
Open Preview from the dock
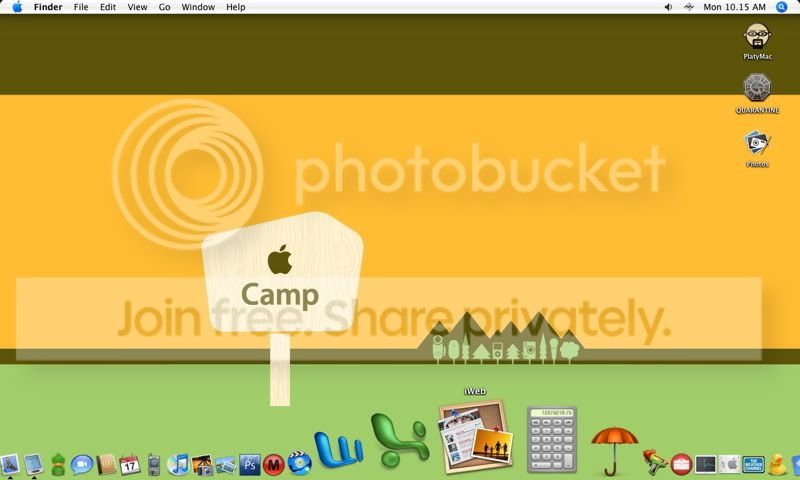point(10,464)
